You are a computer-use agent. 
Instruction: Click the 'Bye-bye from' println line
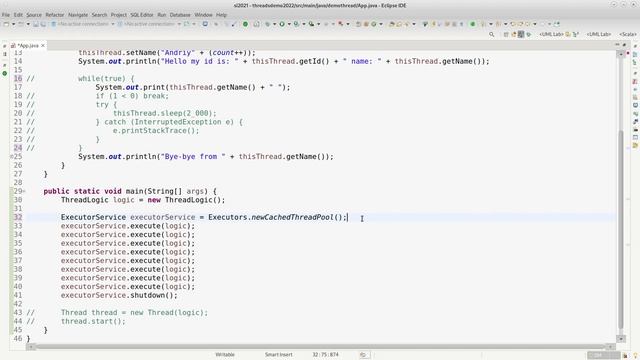tap(206, 157)
